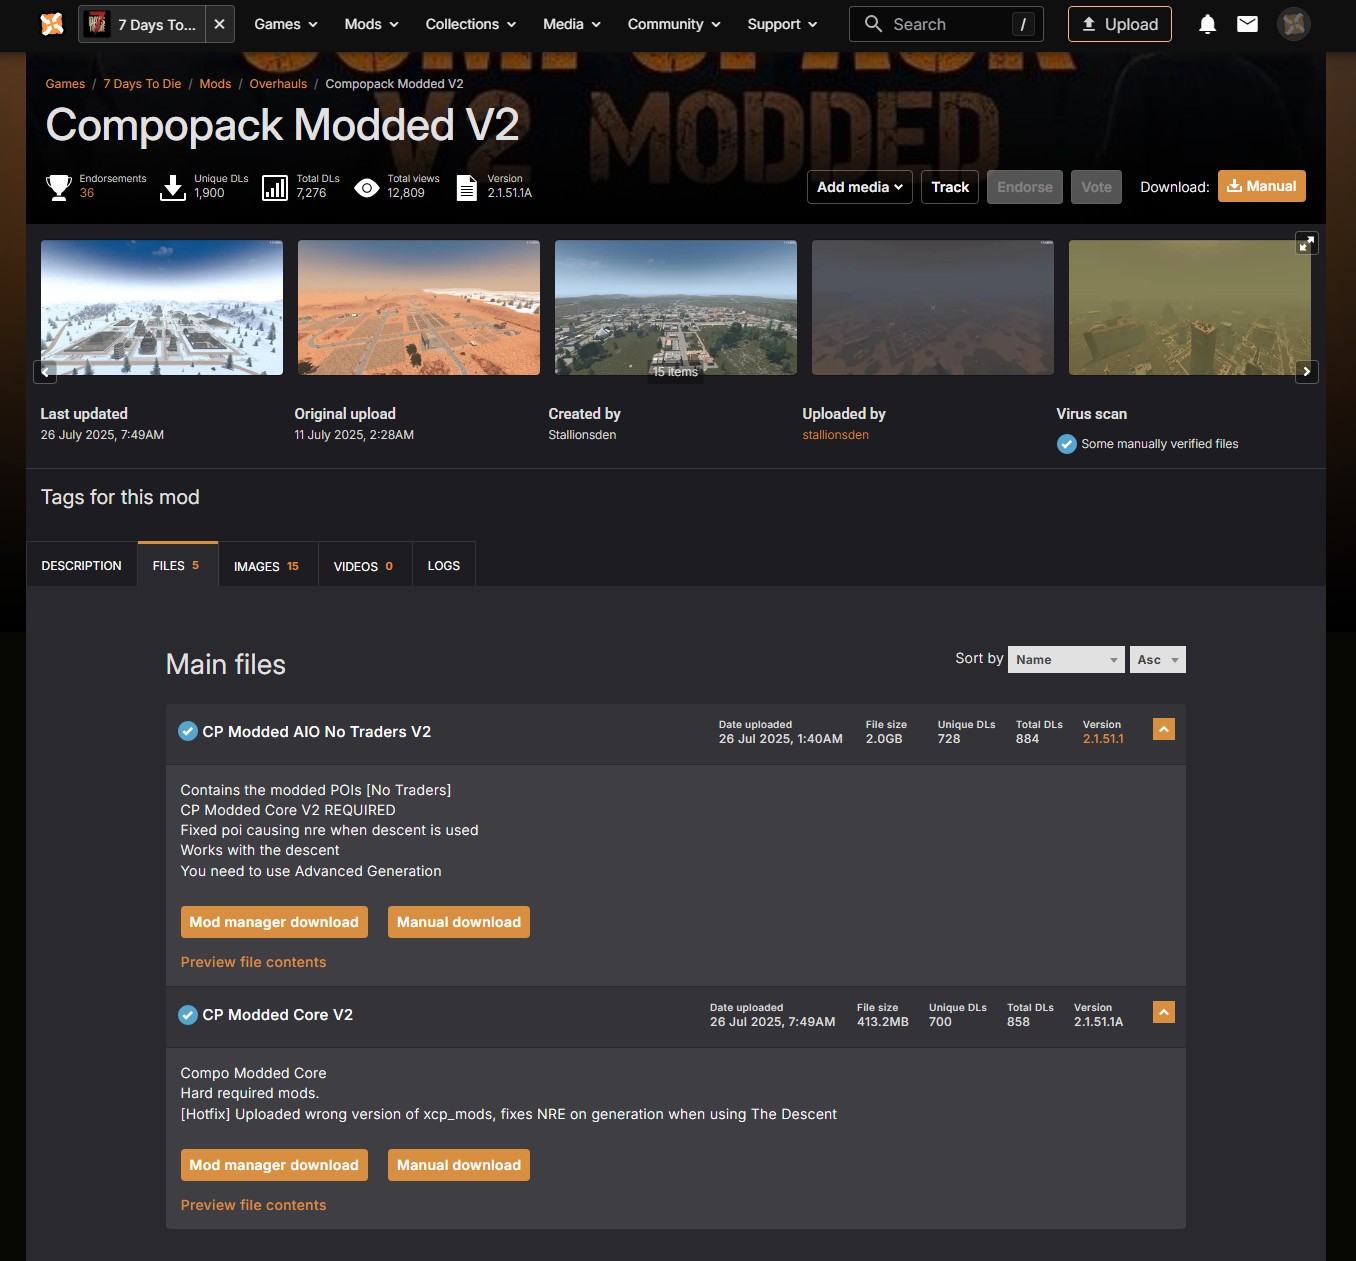Switch to the Logs tab

pyautogui.click(x=444, y=566)
